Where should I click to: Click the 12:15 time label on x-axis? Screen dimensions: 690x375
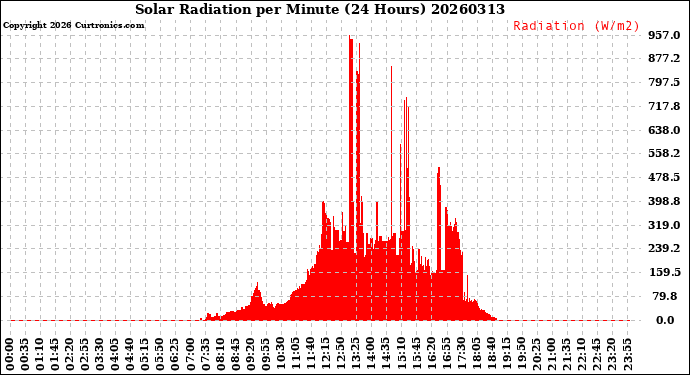[326, 355]
